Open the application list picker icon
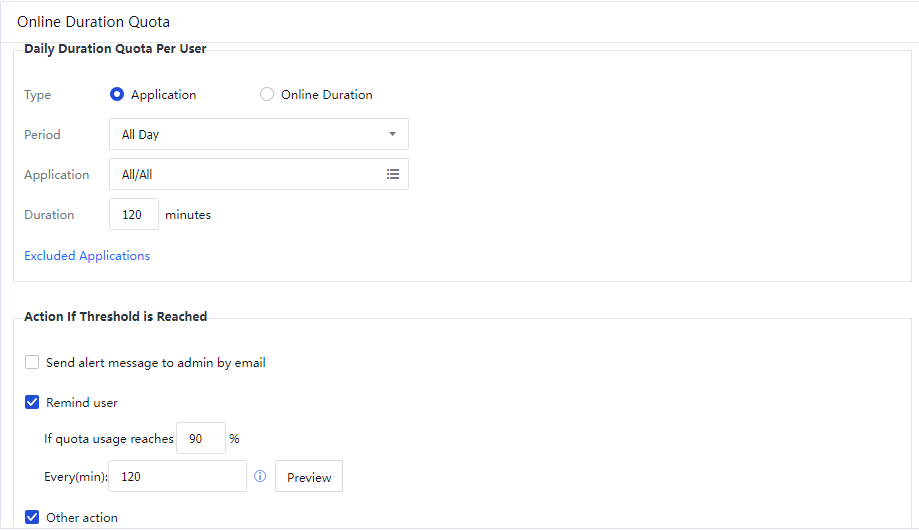This screenshot has height=530, width=919. (x=393, y=174)
